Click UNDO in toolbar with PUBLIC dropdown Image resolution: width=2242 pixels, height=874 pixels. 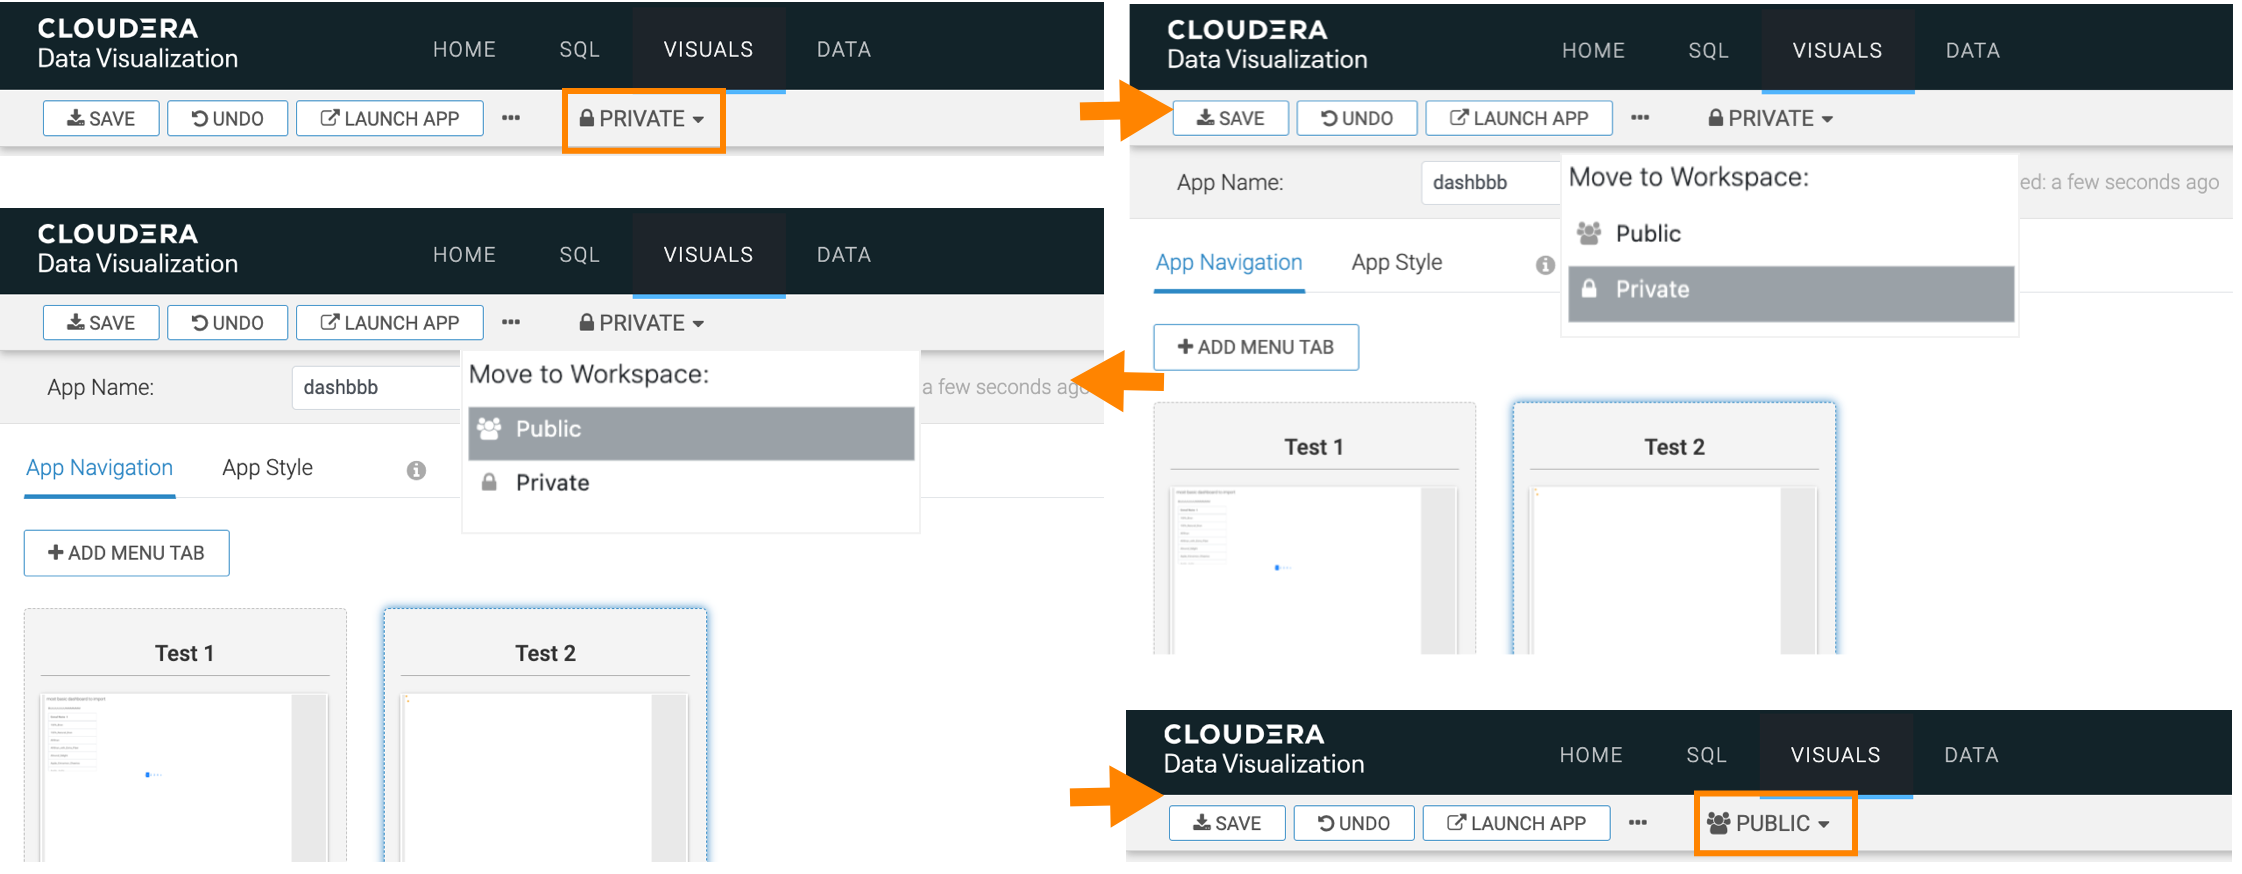[1353, 823]
